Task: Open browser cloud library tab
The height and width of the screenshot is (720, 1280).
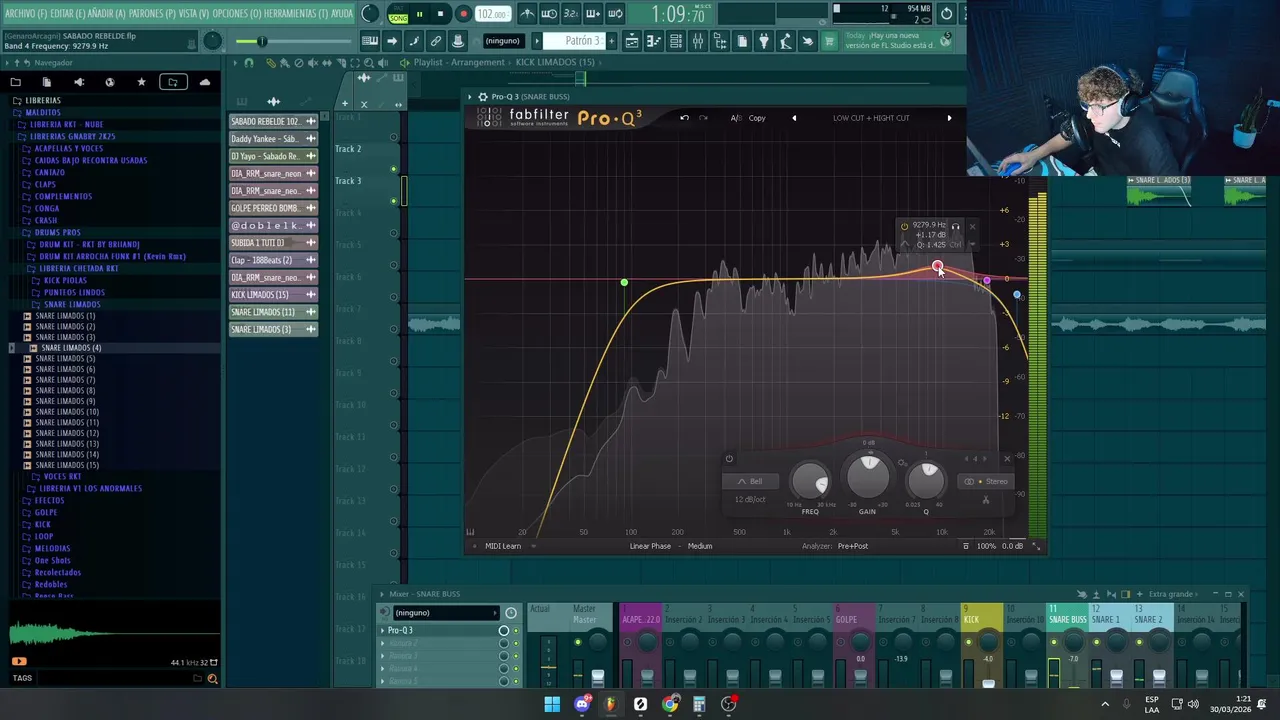Action: tap(205, 82)
